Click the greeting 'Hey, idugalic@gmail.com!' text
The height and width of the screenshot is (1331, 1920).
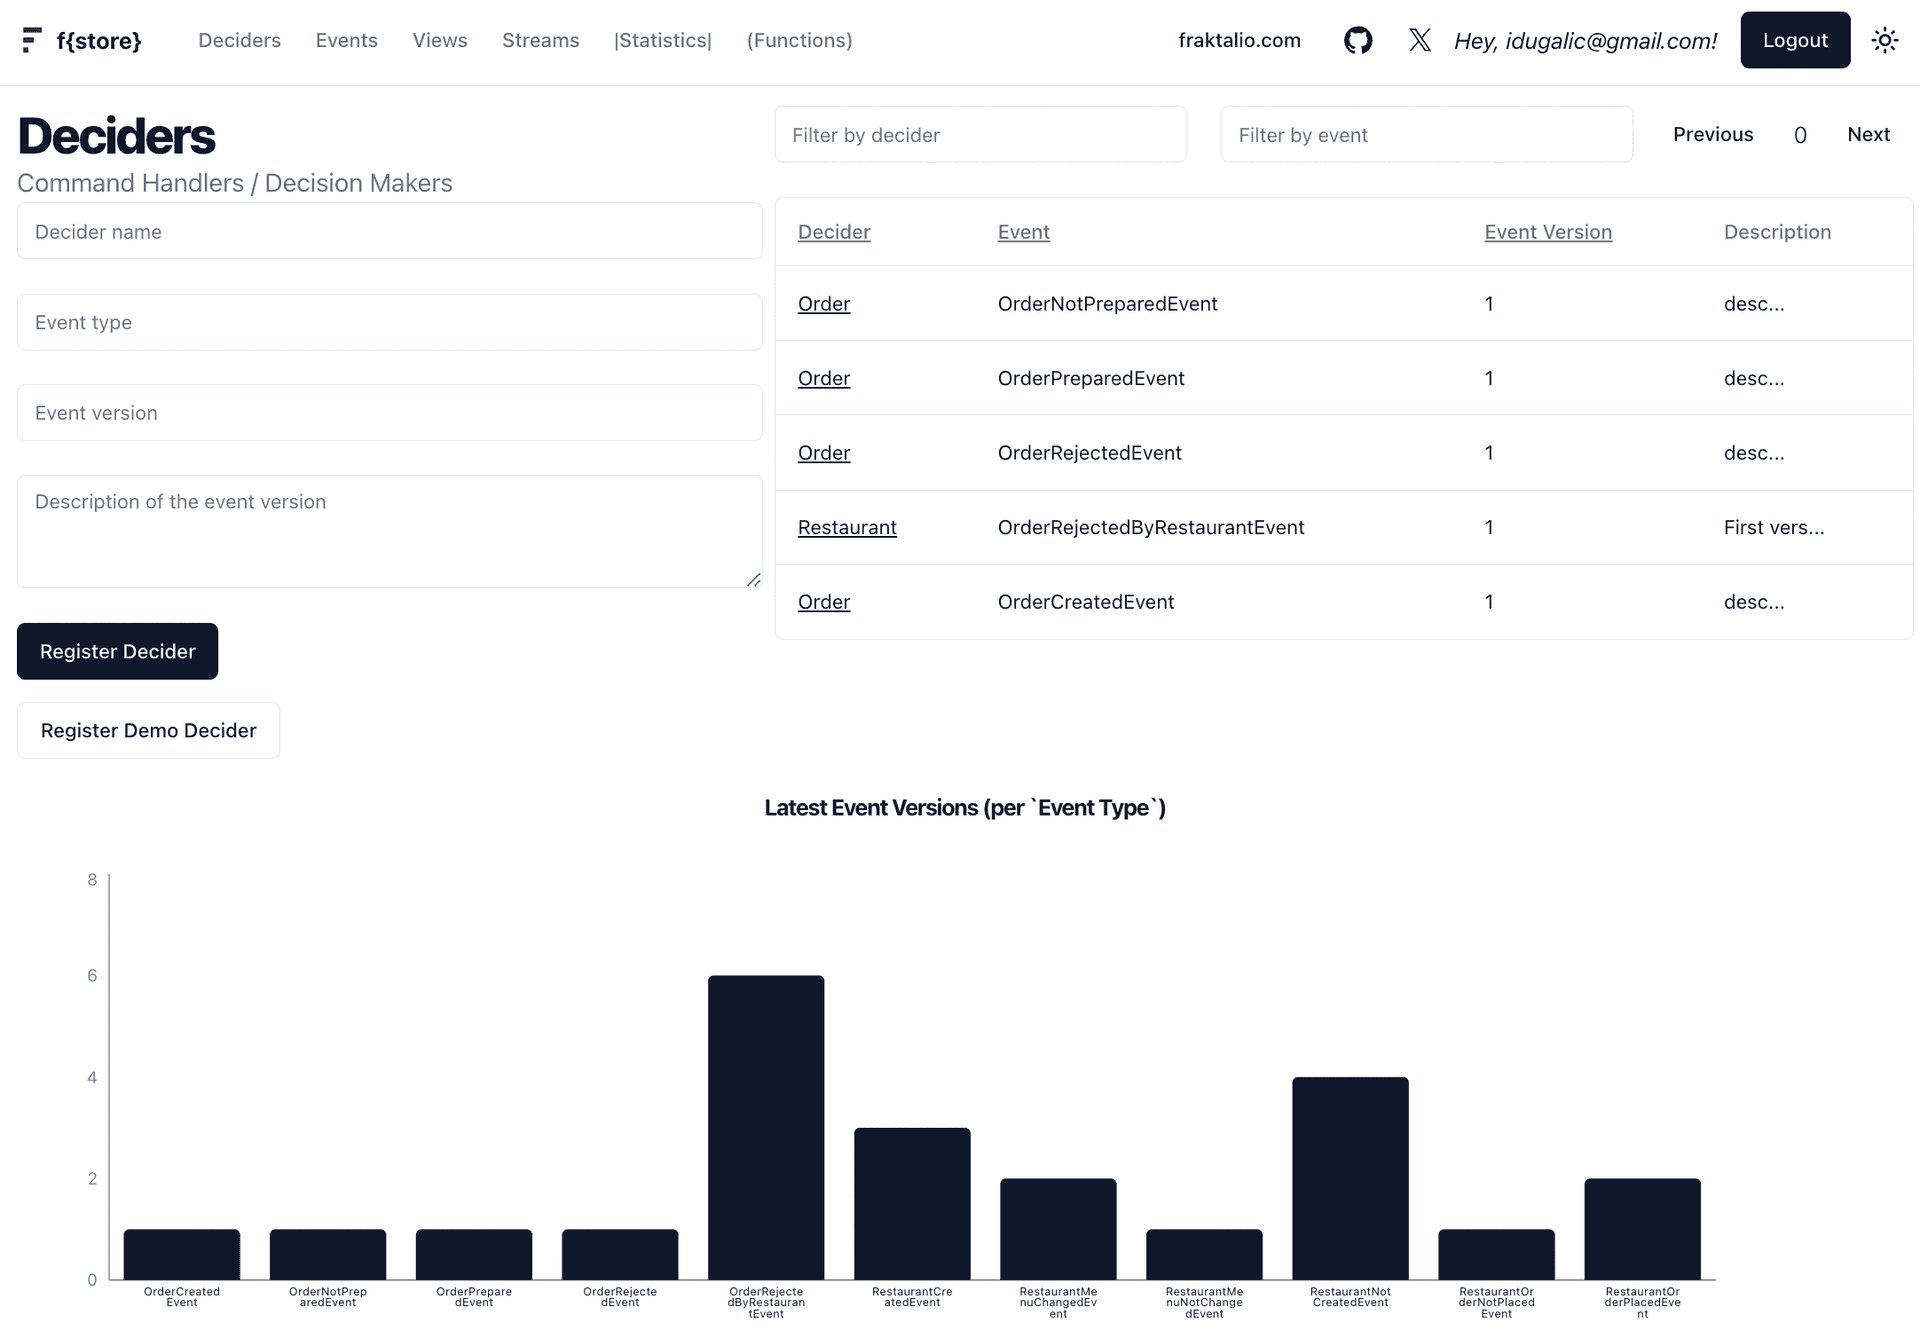point(1585,41)
